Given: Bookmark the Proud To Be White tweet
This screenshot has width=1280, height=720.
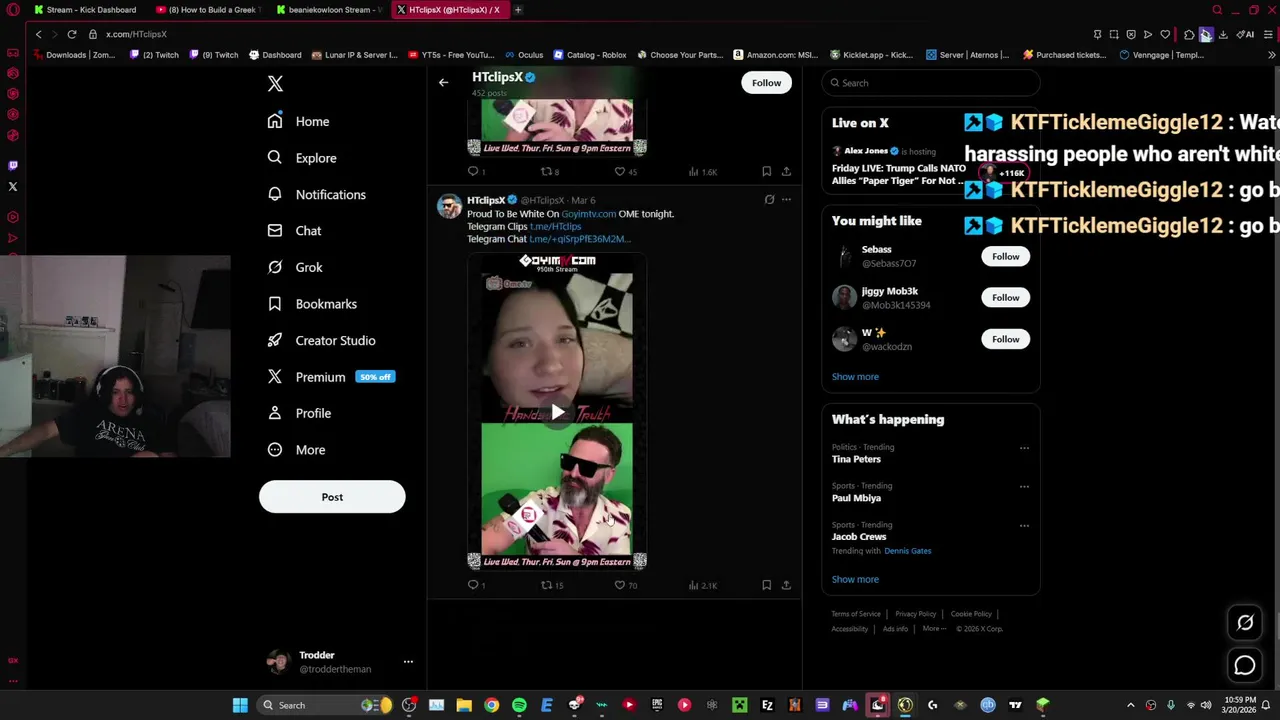Looking at the screenshot, I should pyautogui.click(x=766, y=585).
